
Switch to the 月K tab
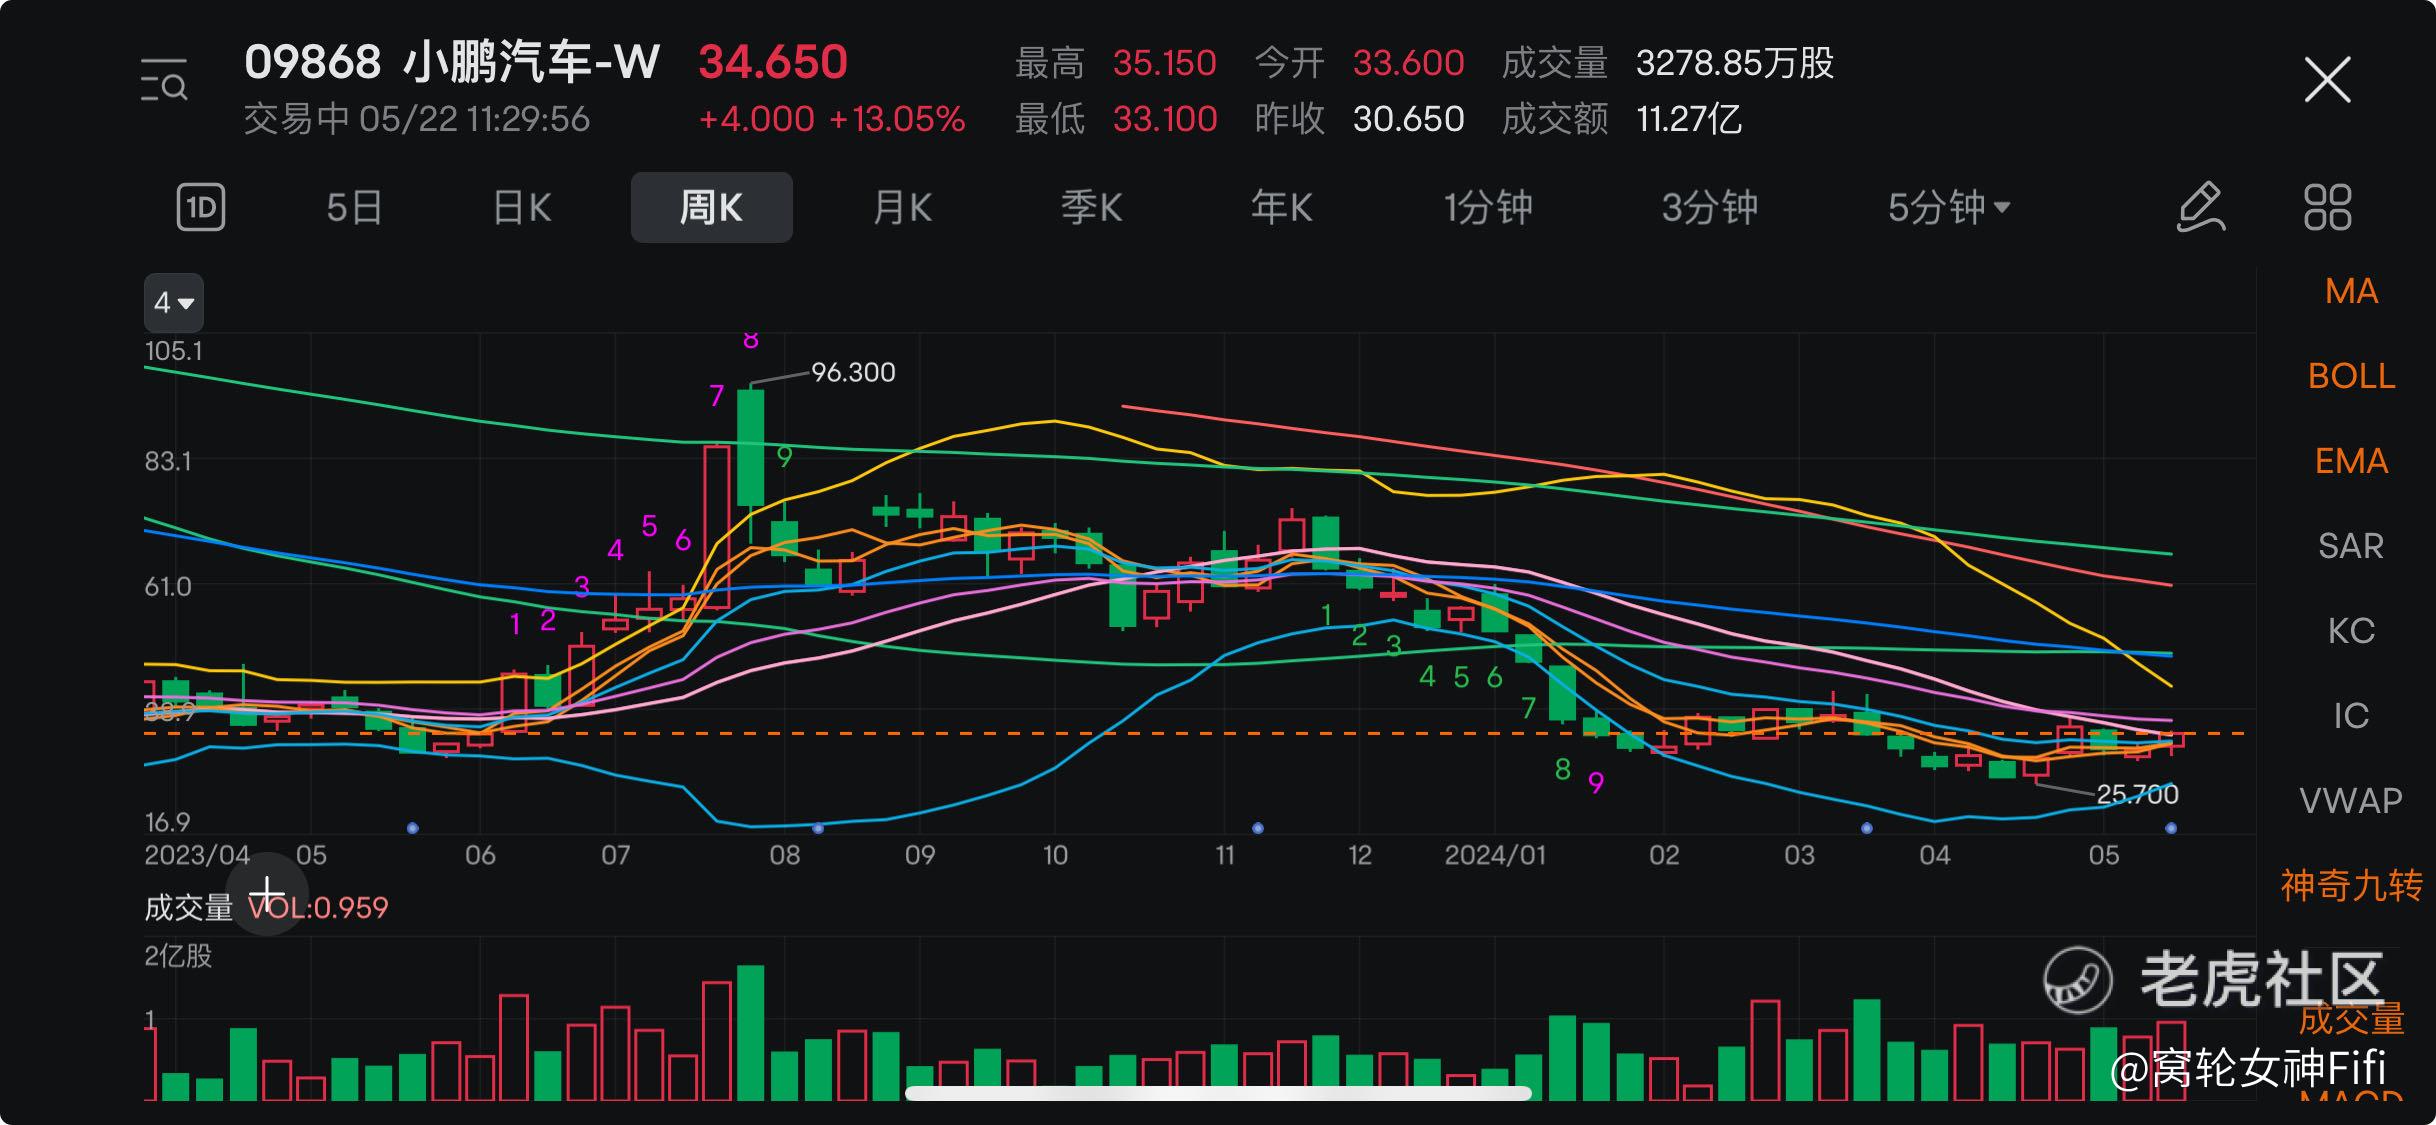(x=902, y=207)
